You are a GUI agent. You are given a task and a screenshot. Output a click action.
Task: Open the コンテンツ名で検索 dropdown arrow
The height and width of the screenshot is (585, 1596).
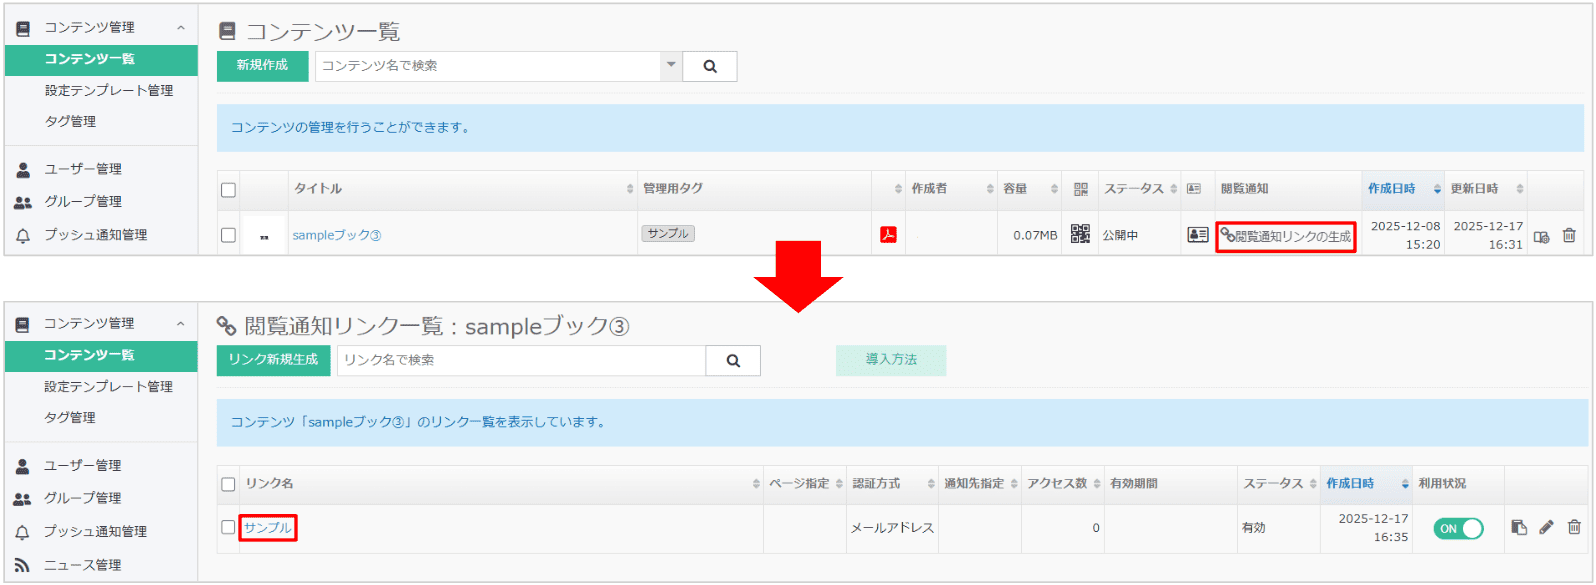tap(671, 66)
